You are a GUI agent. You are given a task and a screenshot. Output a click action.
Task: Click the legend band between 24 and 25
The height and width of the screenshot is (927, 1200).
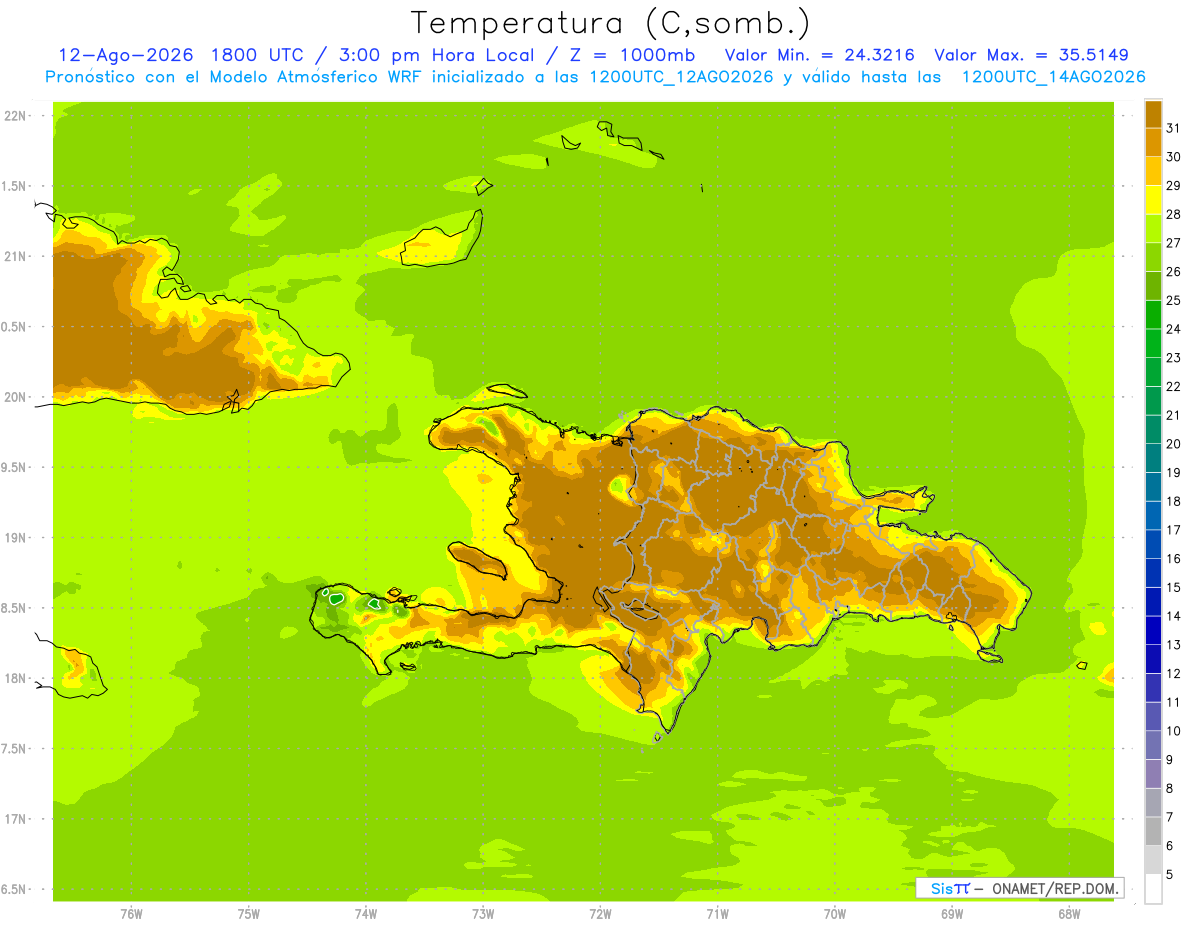(x=1153, y=314)
